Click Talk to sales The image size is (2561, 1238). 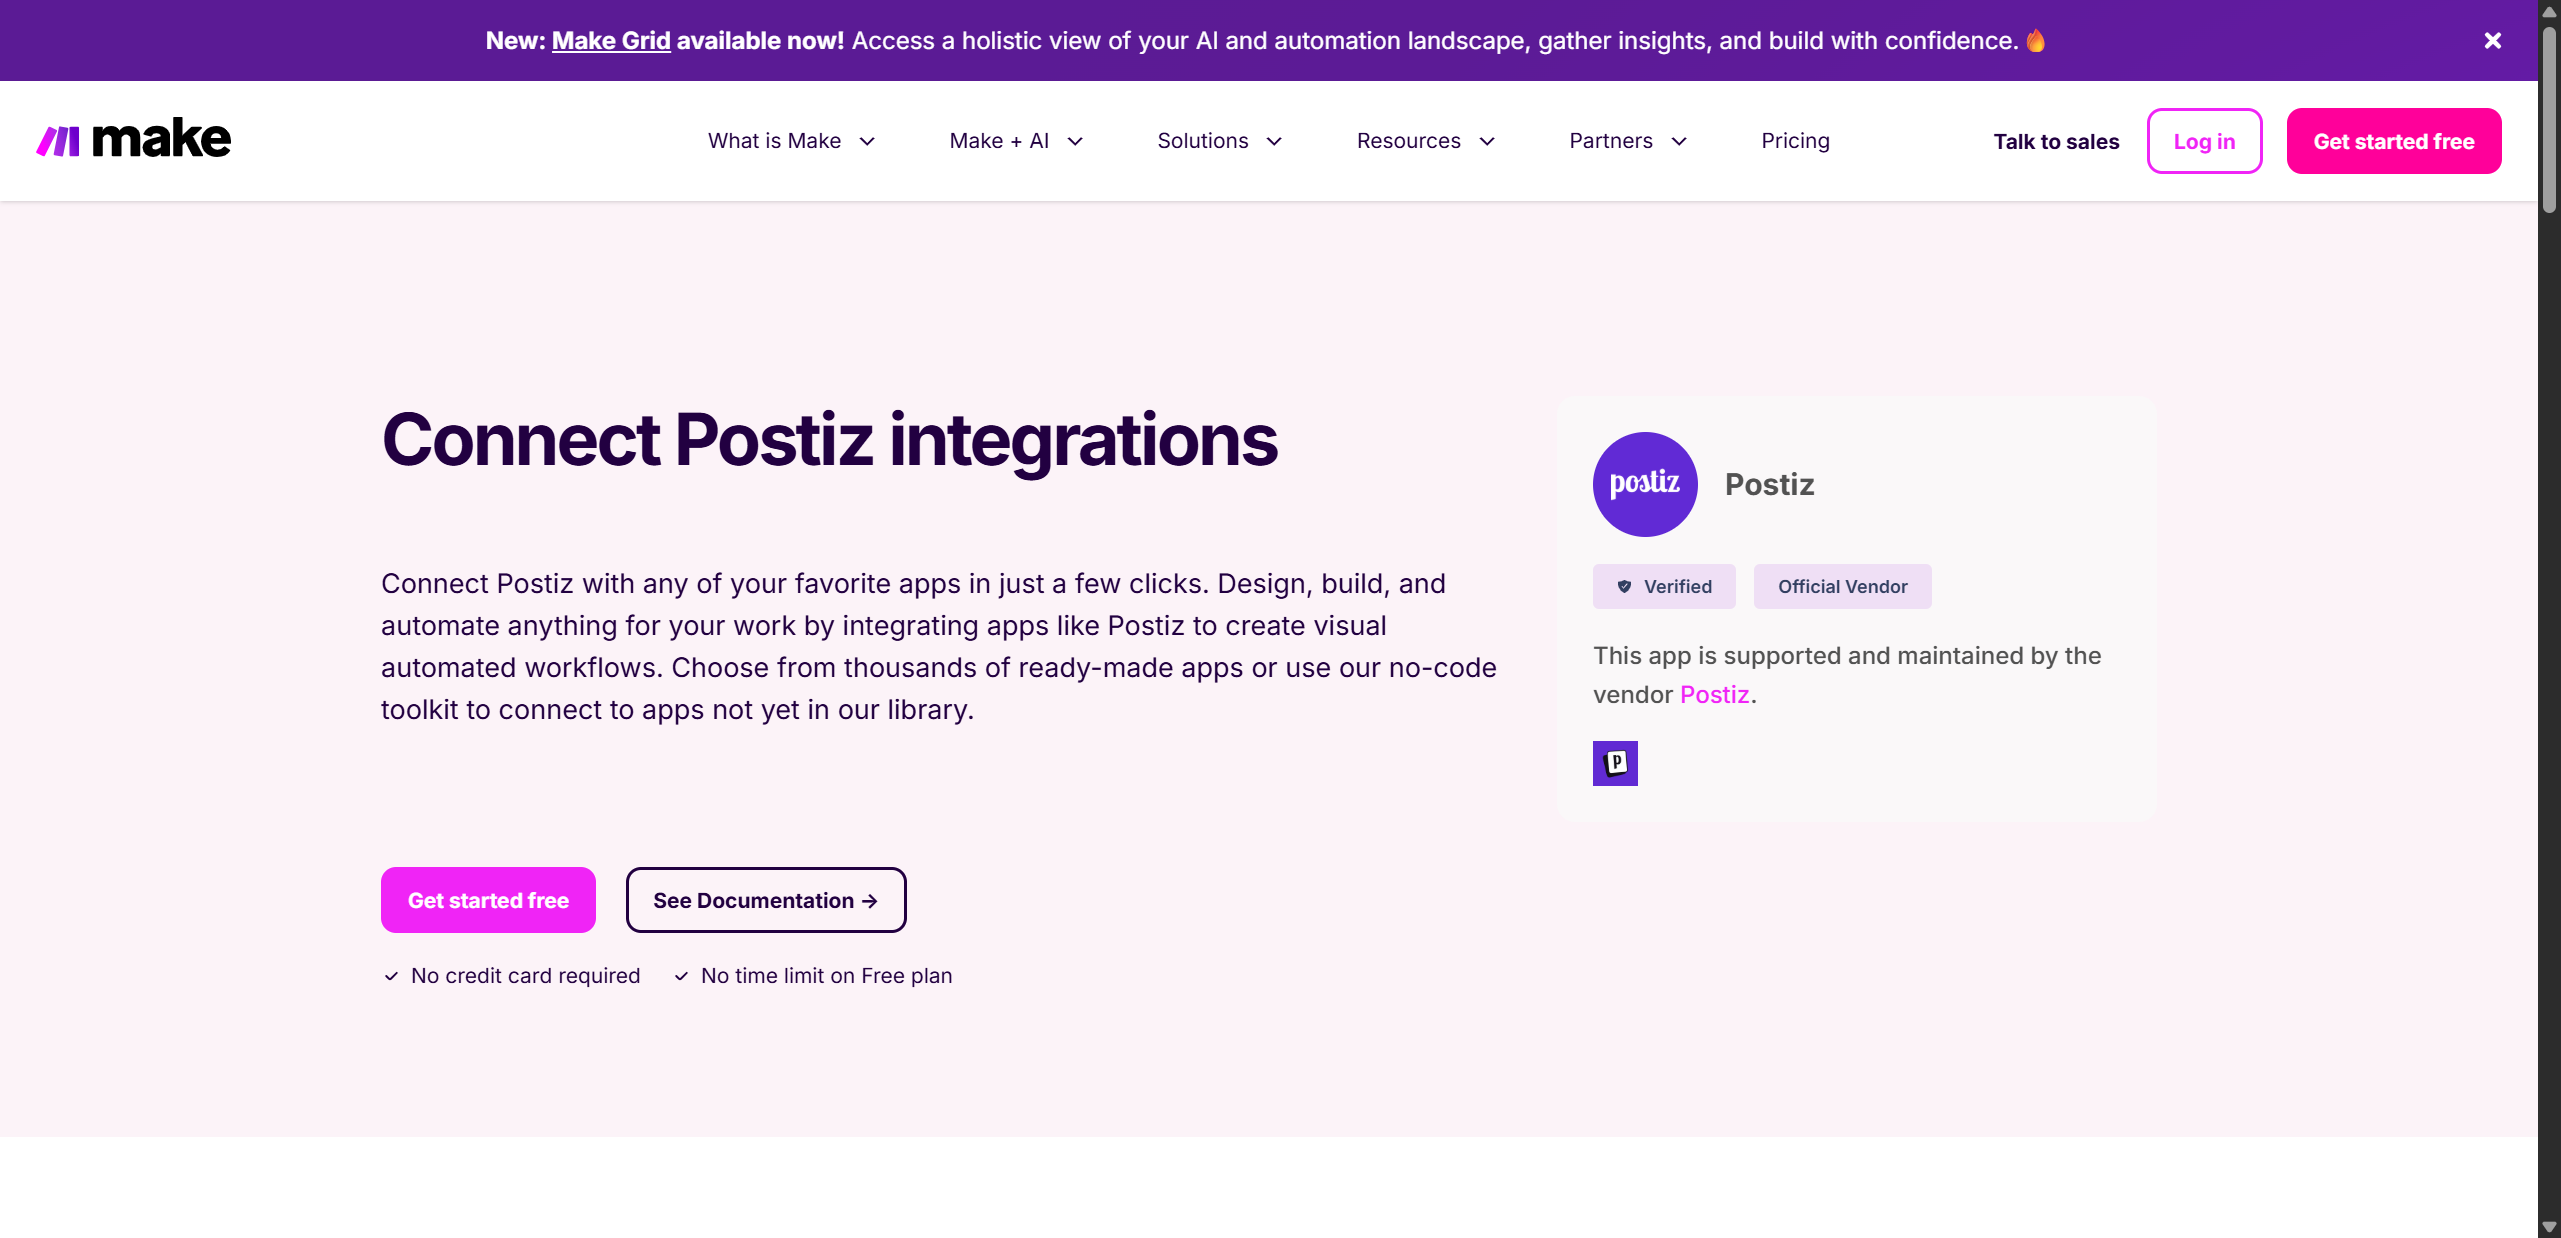click(x=2056, y=142)
